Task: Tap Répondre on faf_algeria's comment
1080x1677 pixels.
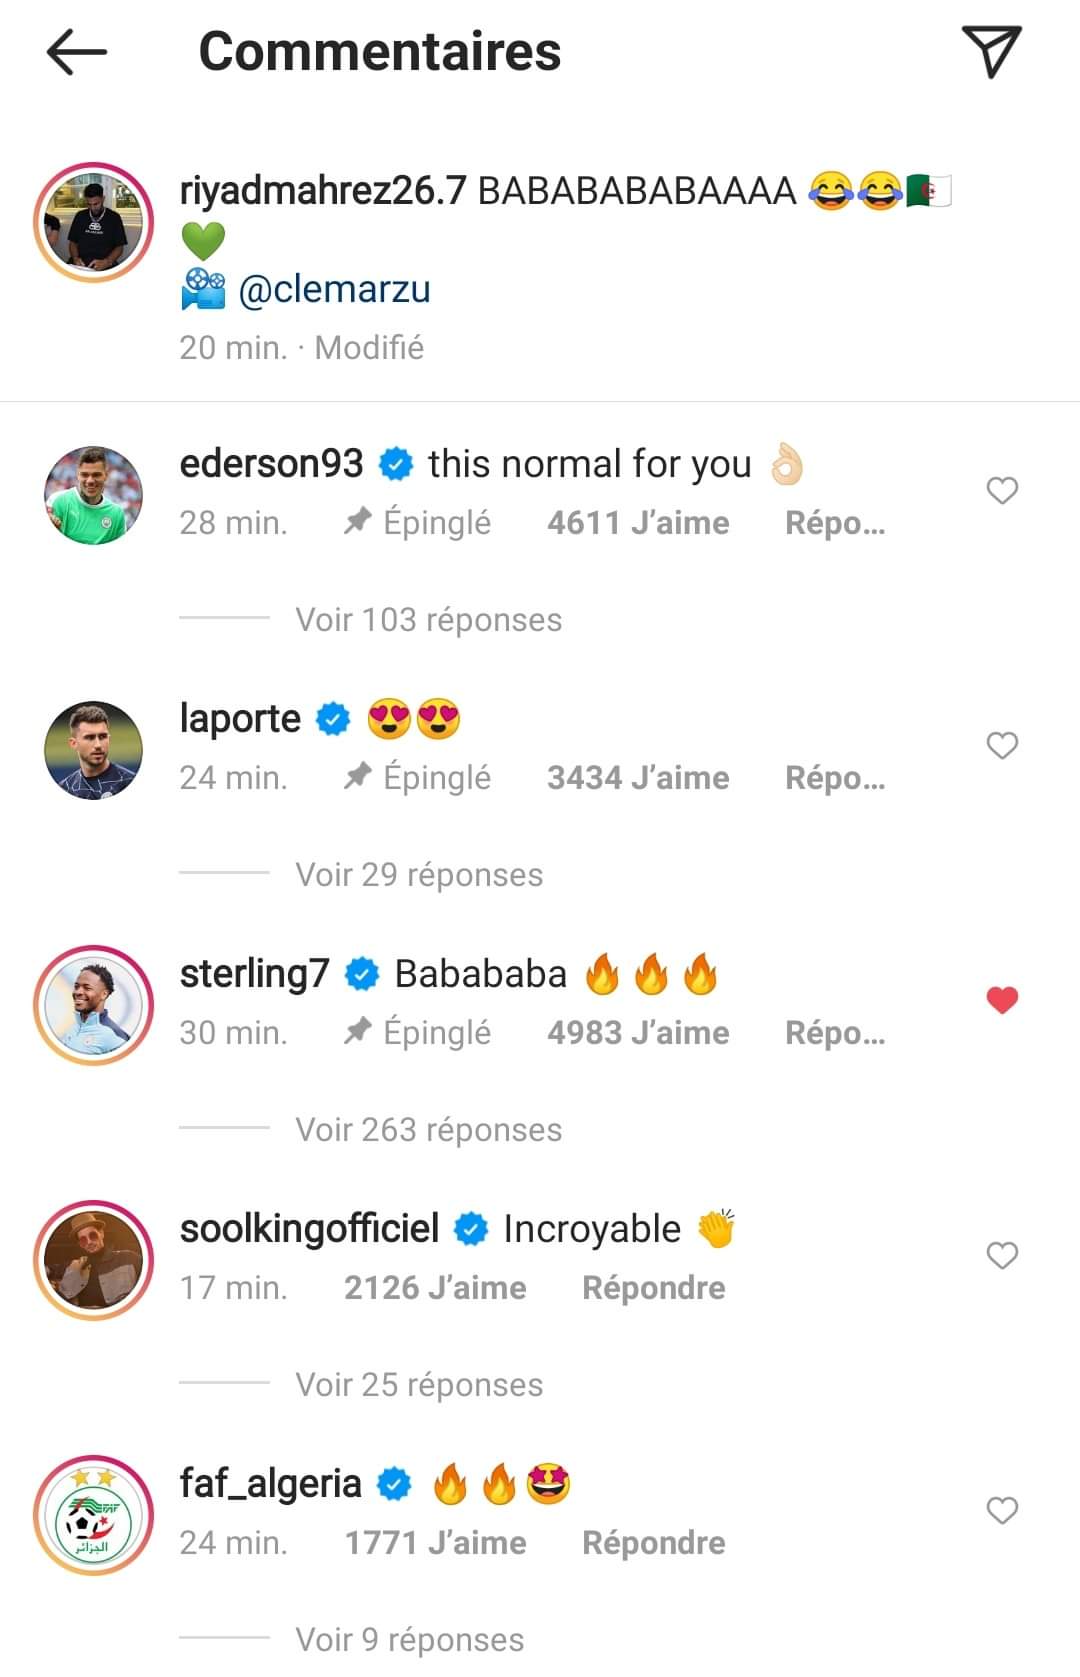Action: coord(653,1543)
